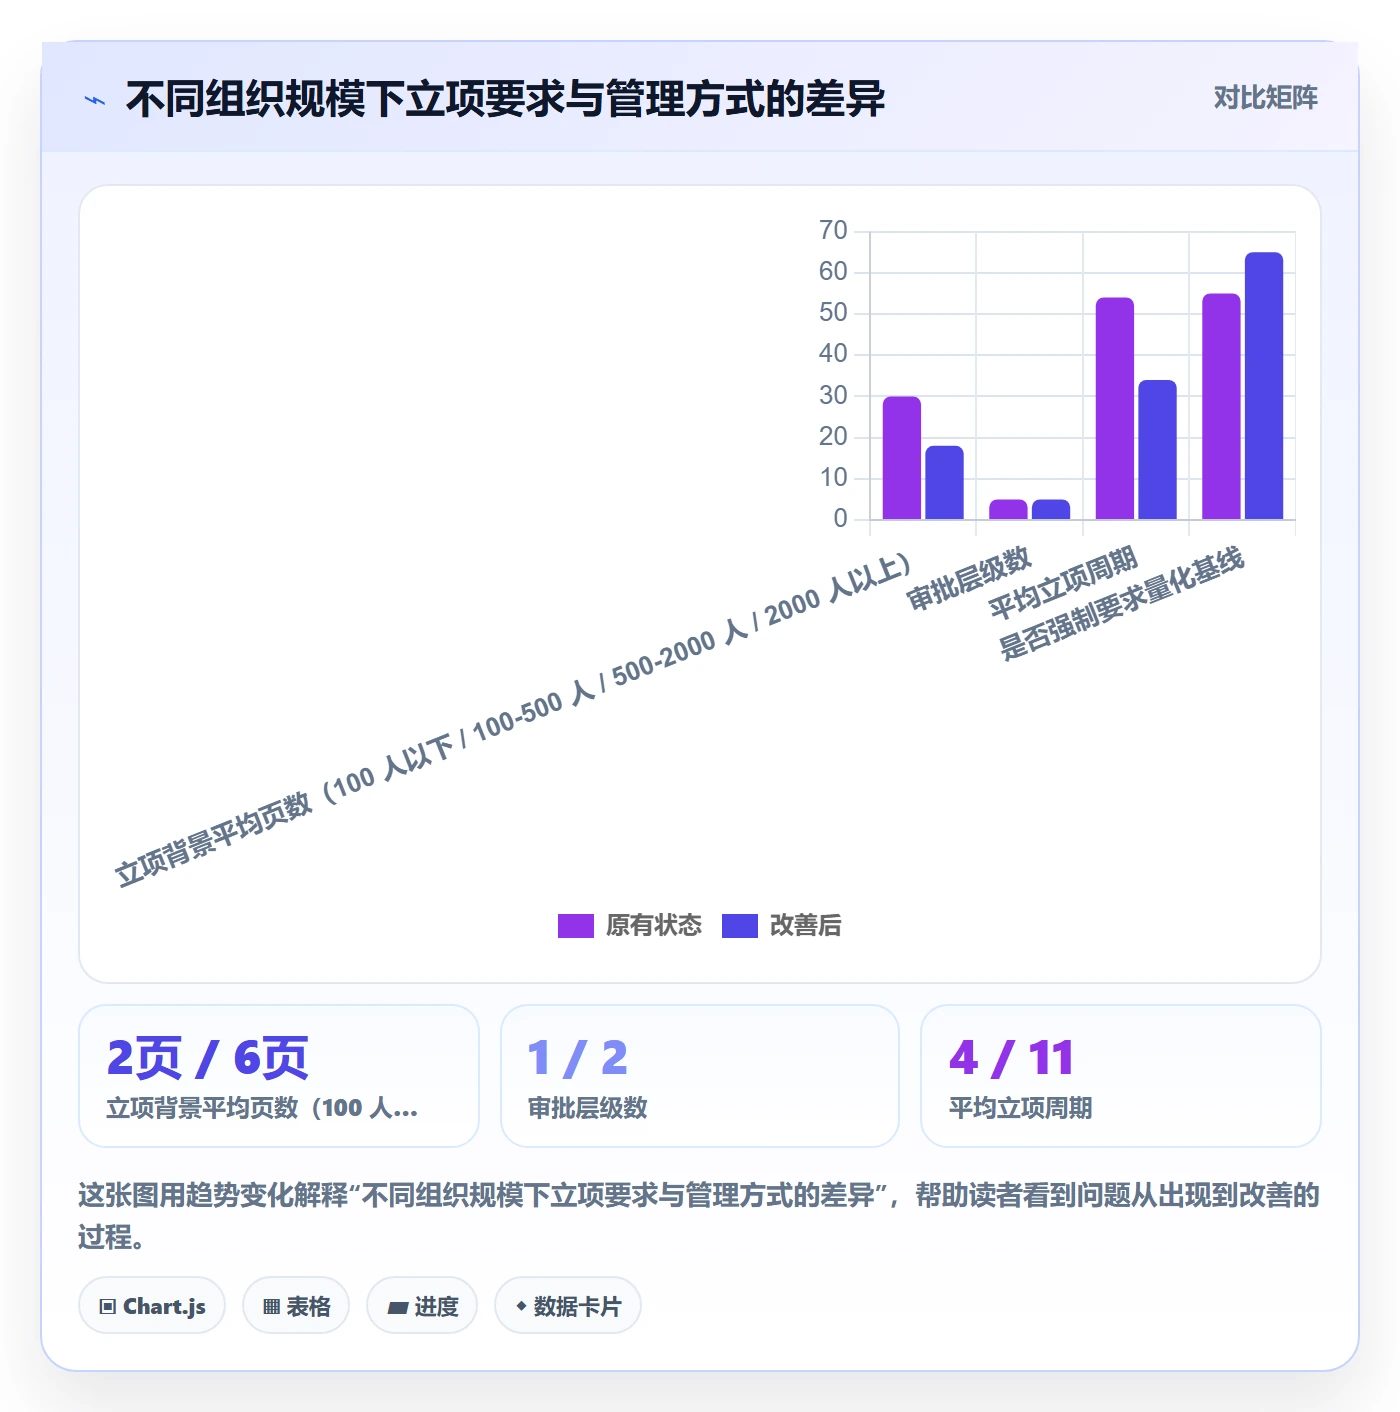Click the lightning bolt icon beside the title

[x=95, y=100]
